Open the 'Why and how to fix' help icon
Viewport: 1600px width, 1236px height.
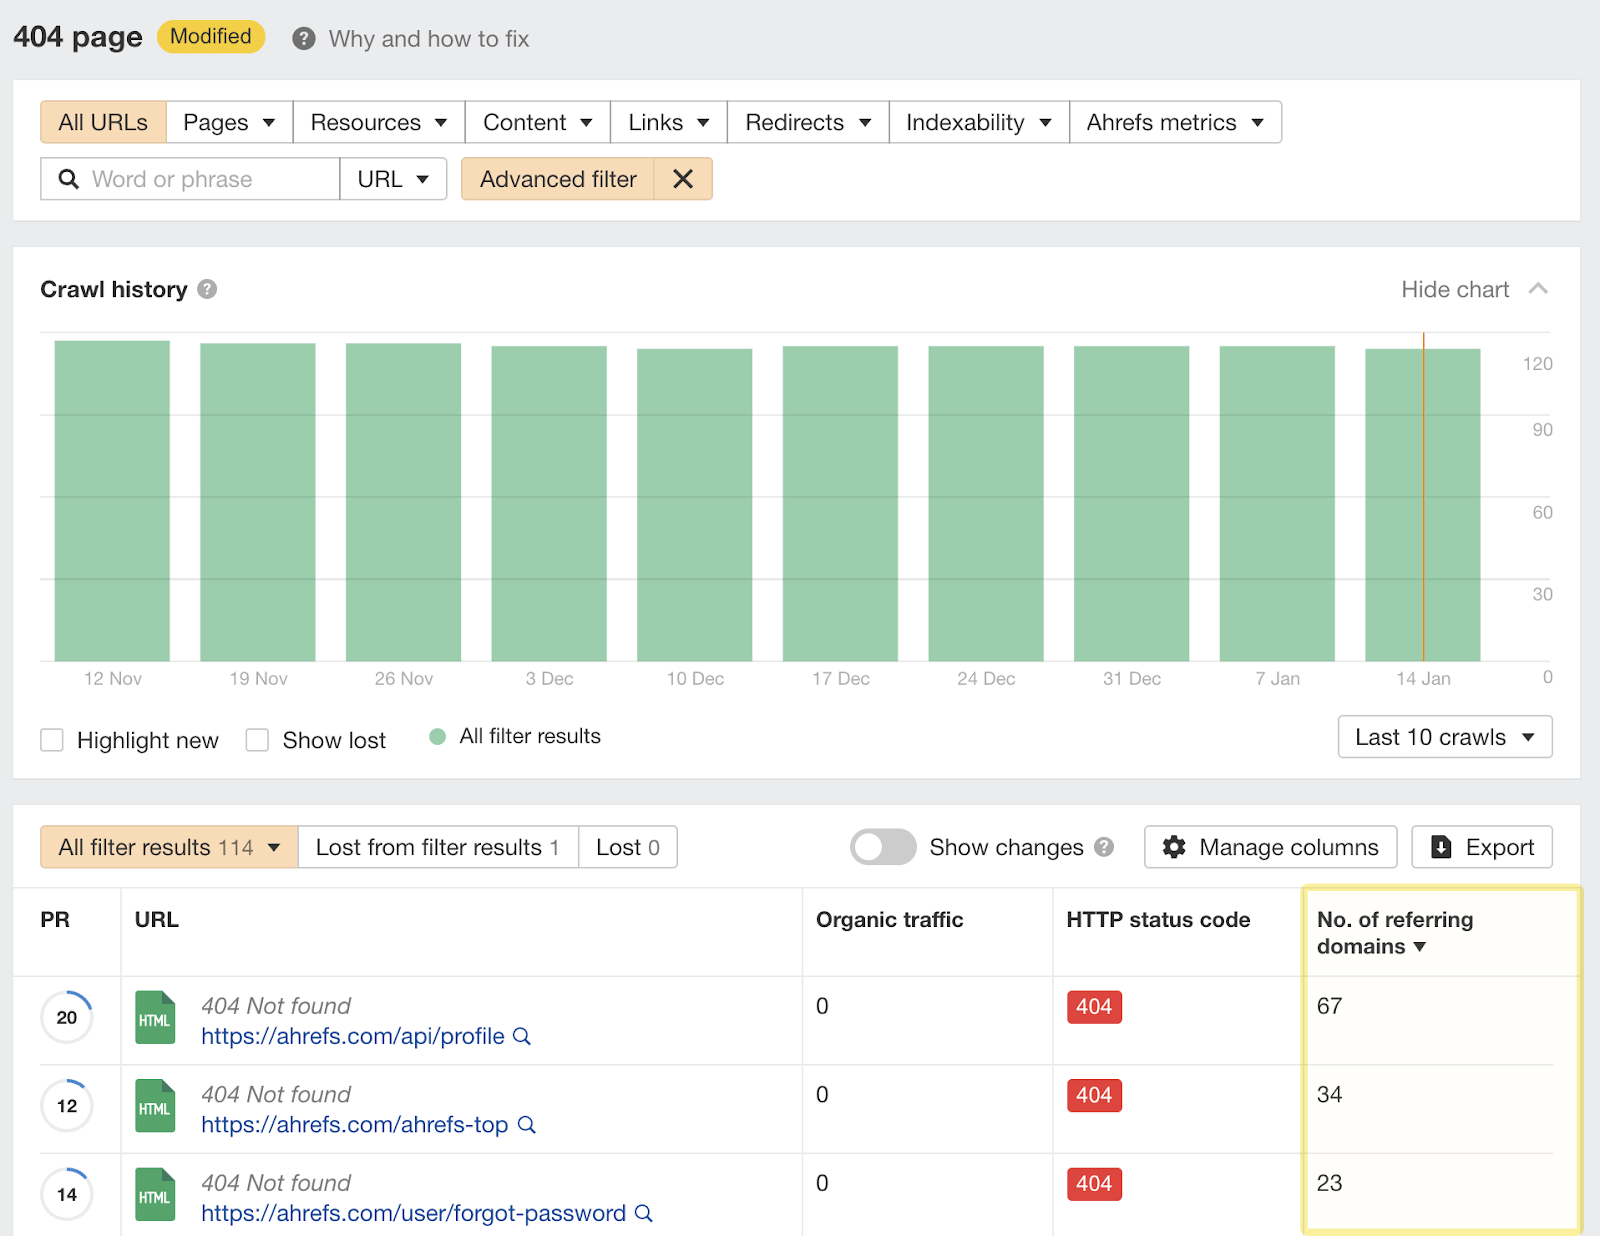[304, 39]
